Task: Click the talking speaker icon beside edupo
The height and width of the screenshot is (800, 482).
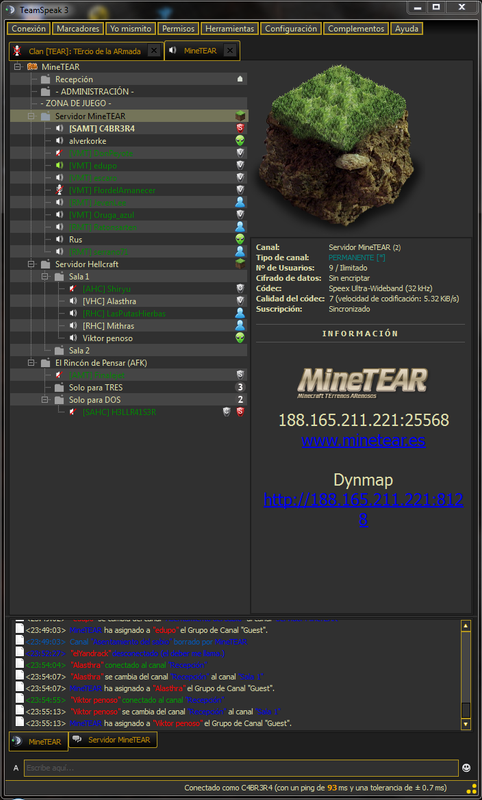Action: pyautogui.click(x=59, y=165)
